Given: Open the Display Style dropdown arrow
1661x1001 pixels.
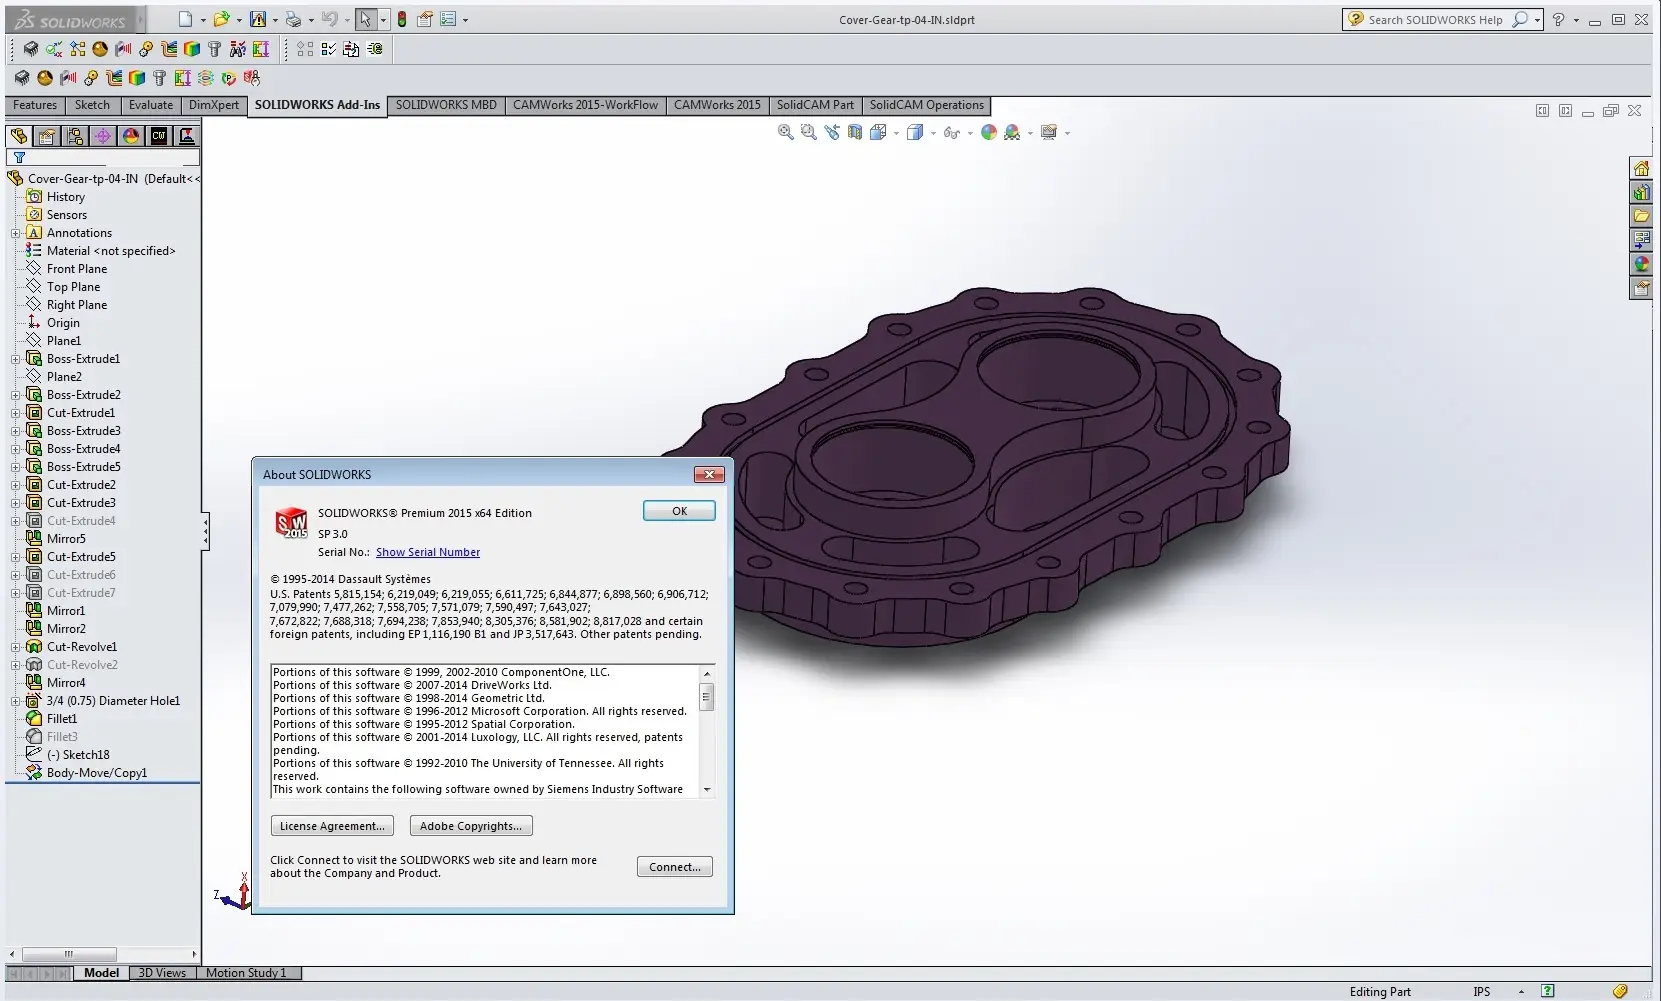Looking at the screenshot, I should click(932, 133).
